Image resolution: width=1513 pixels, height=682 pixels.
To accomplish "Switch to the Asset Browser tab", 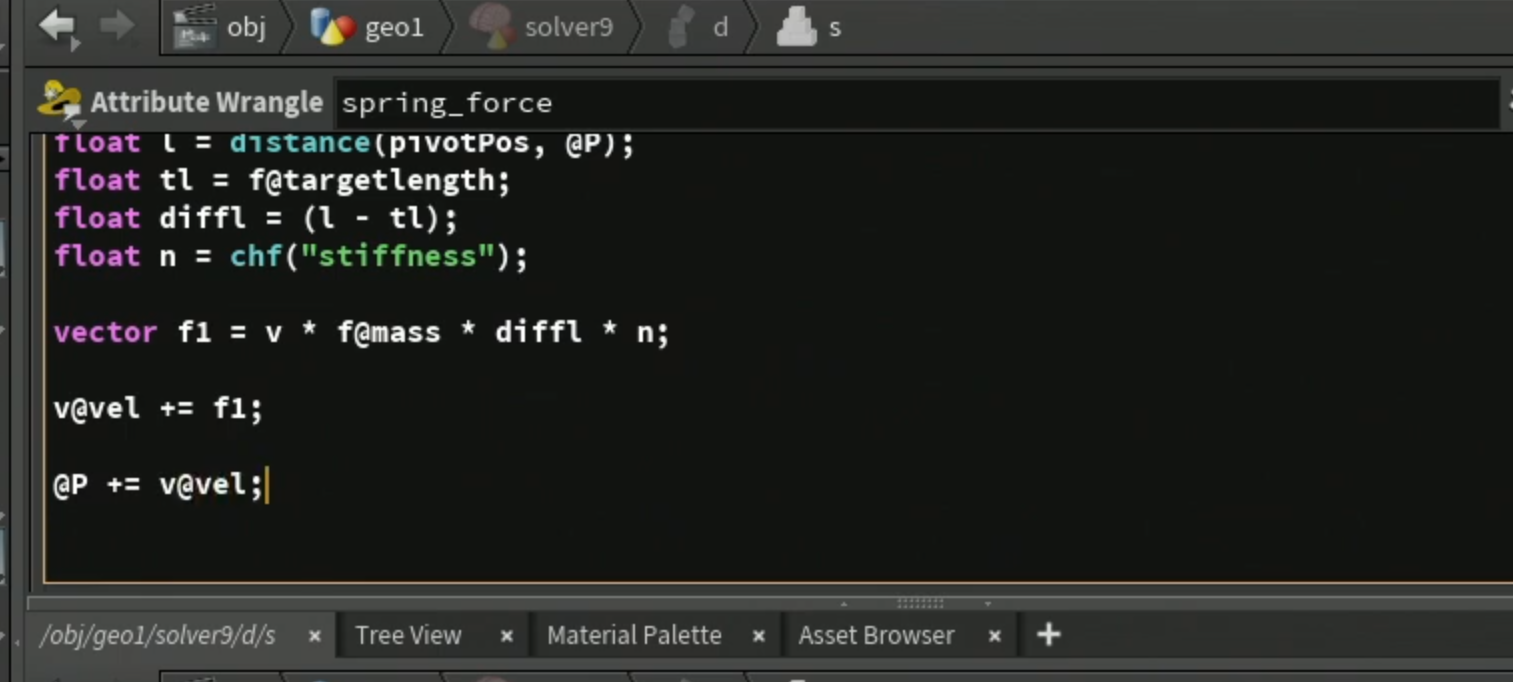I will pos(876,635).
